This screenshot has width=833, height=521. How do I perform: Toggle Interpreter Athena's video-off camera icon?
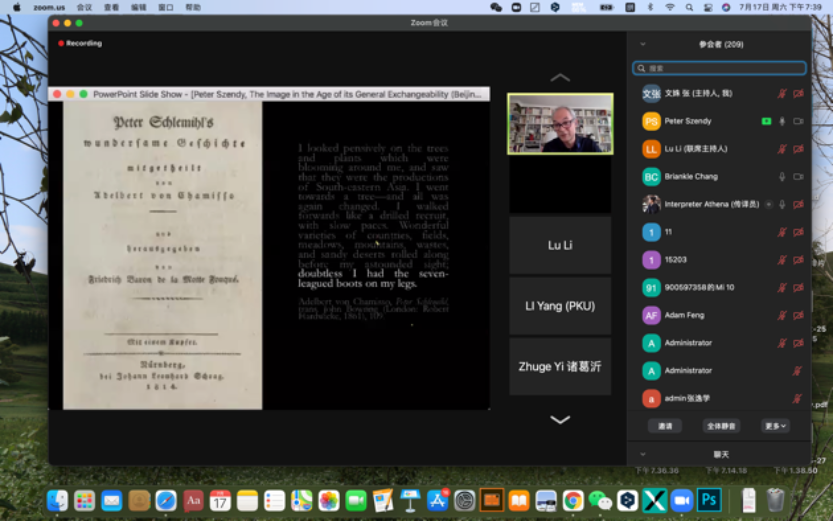[x=798, y=204]
